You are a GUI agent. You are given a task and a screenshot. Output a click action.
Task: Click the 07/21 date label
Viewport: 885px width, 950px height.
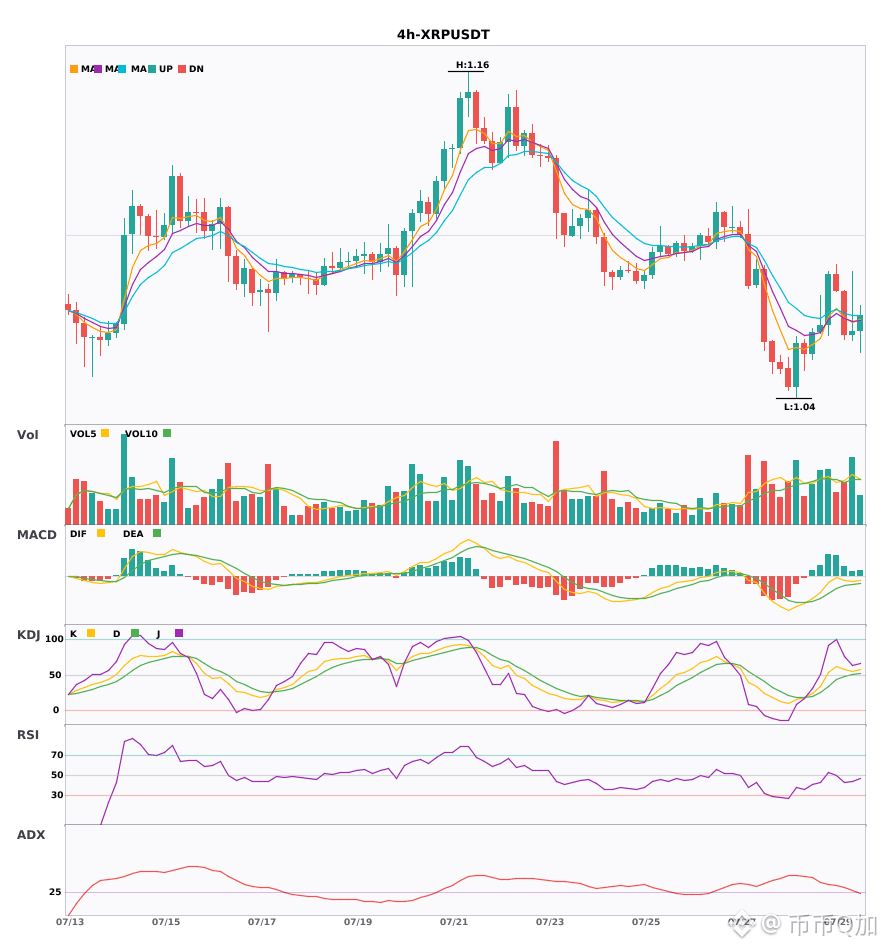tap(454, 922)
